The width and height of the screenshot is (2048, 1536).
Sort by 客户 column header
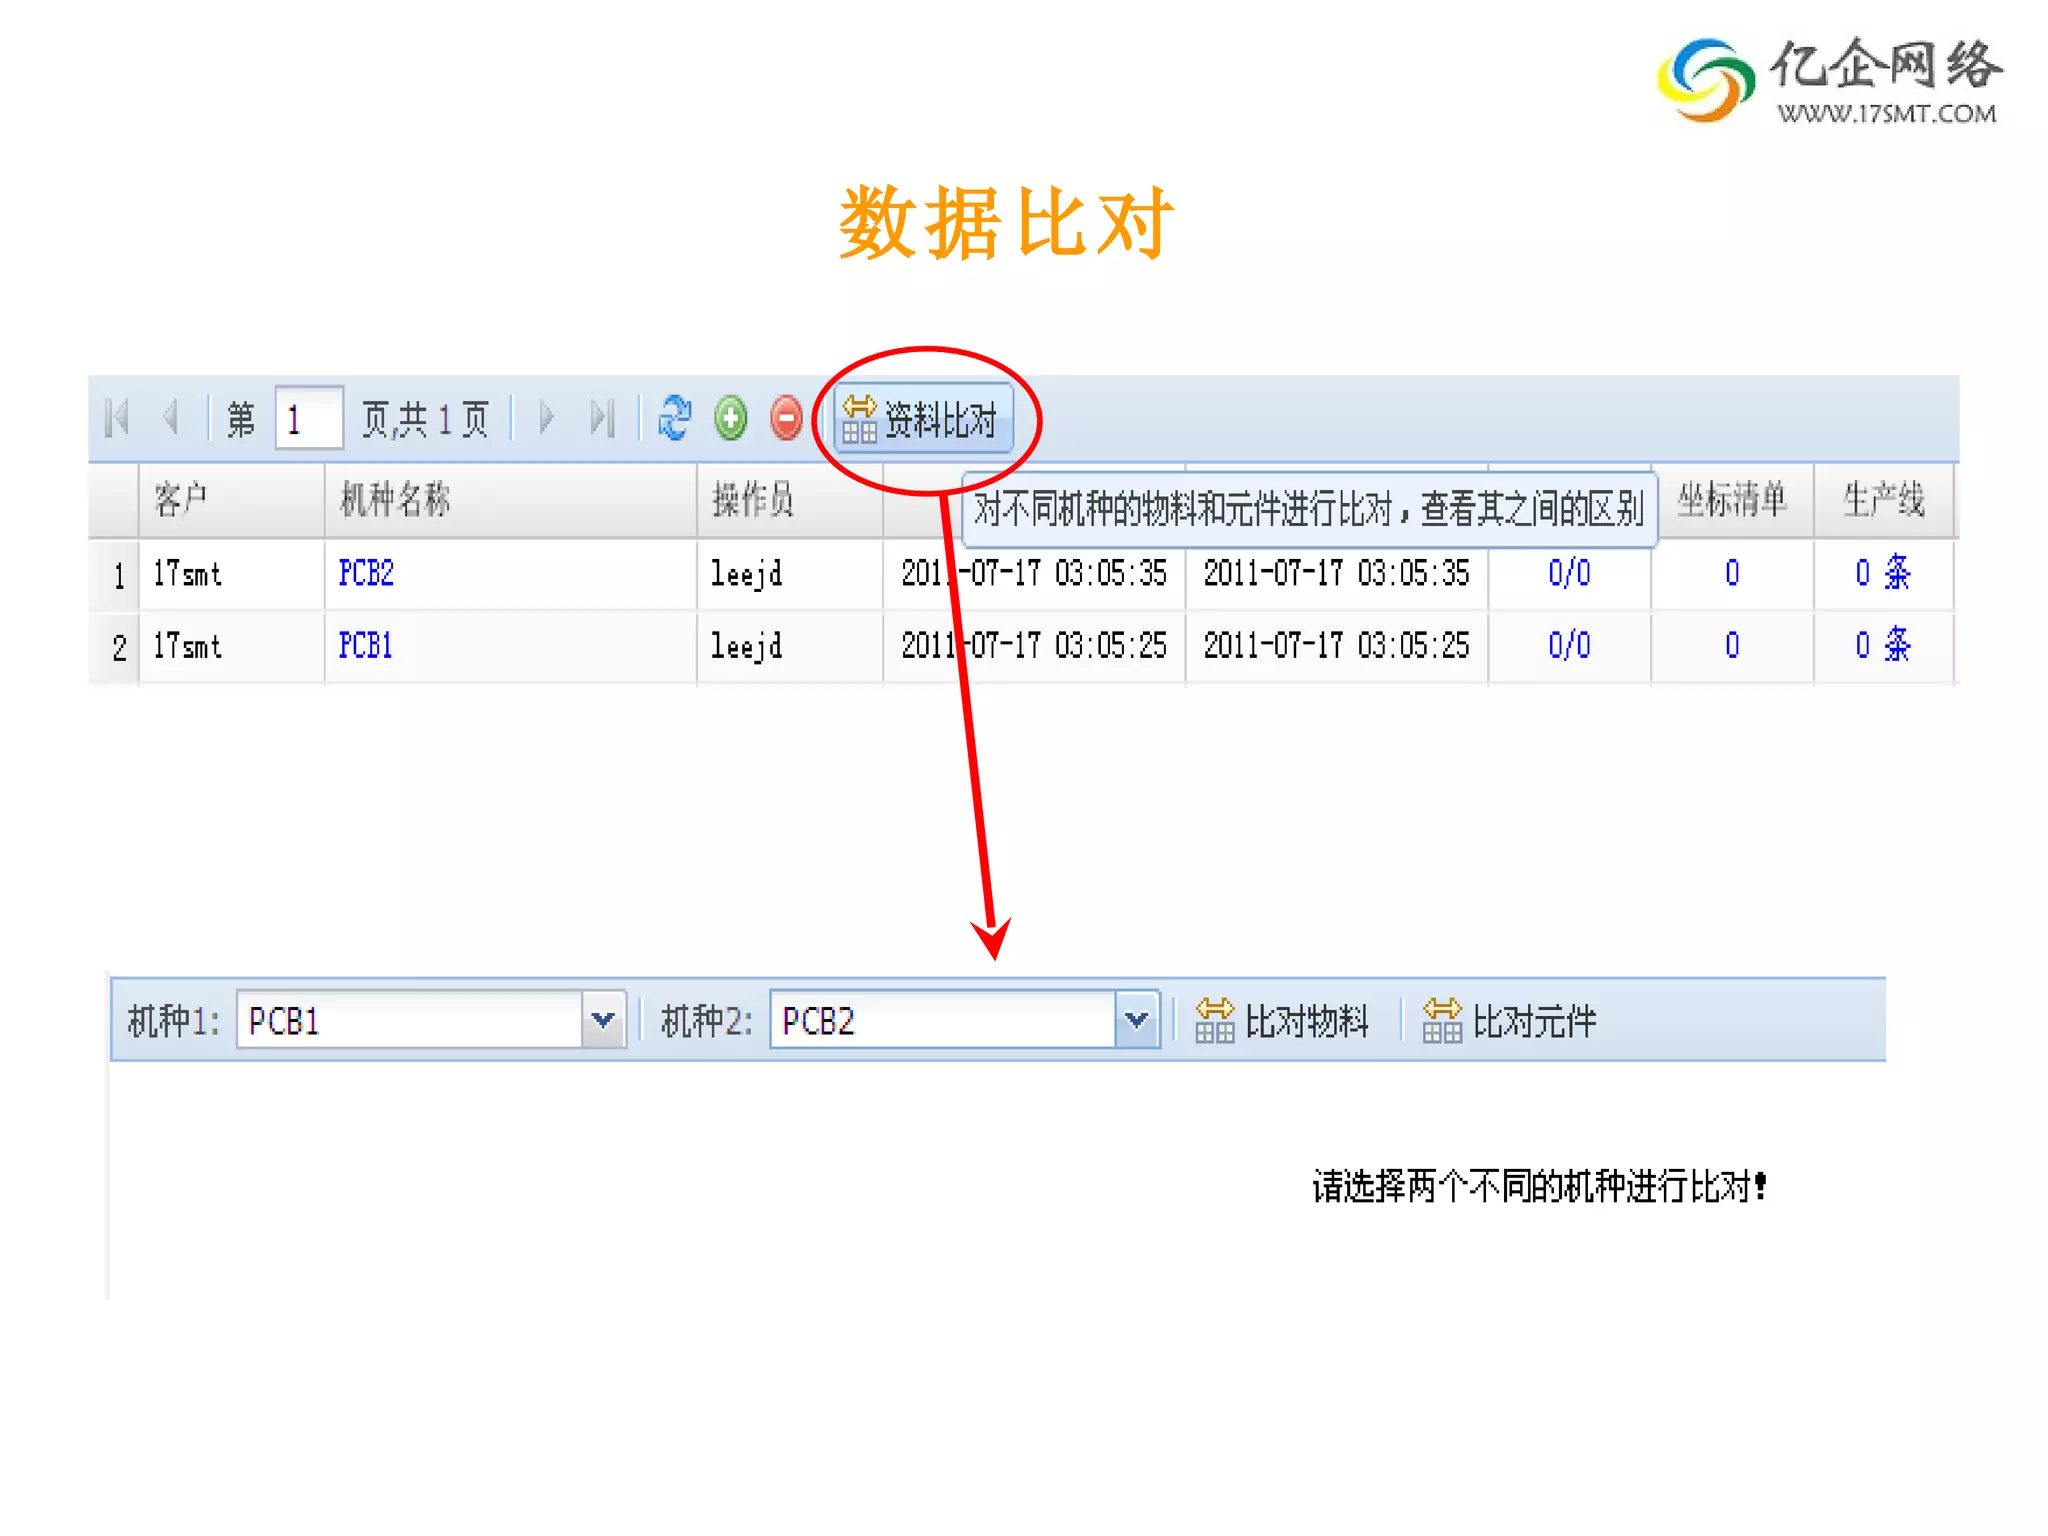[231, 500]
